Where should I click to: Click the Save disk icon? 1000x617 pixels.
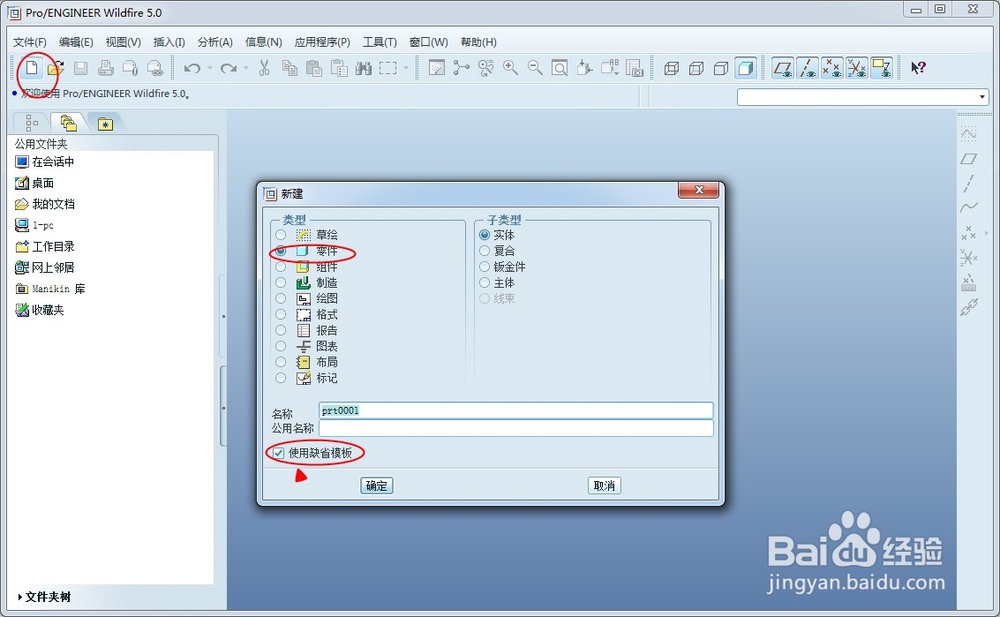pyautogui.click(x=80, y=68)
